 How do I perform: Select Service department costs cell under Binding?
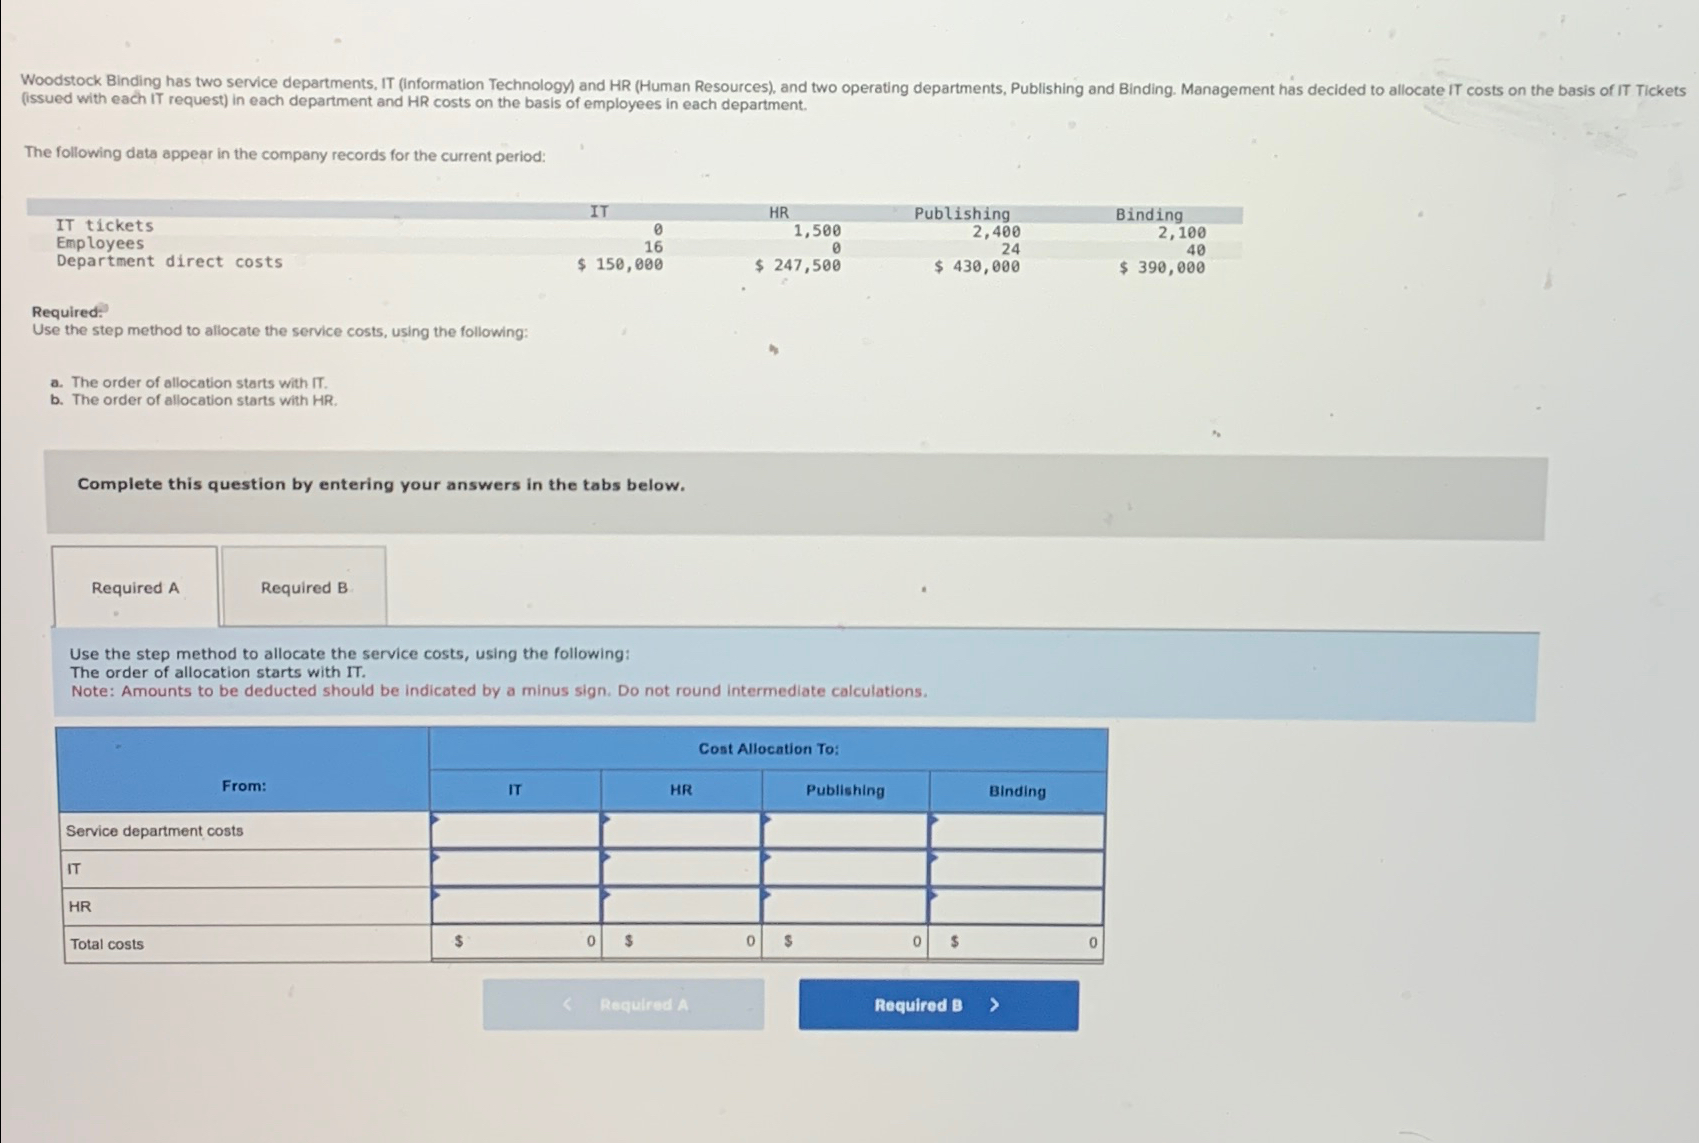point(1016,831)
